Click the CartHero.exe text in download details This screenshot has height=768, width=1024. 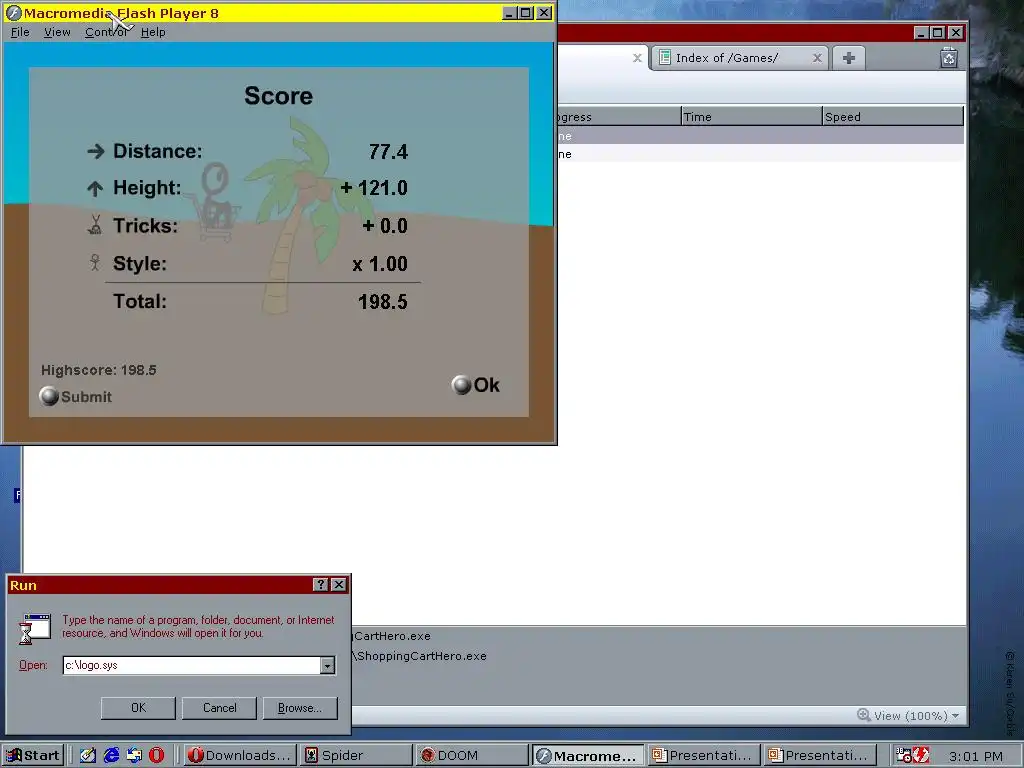click(392, 636)
